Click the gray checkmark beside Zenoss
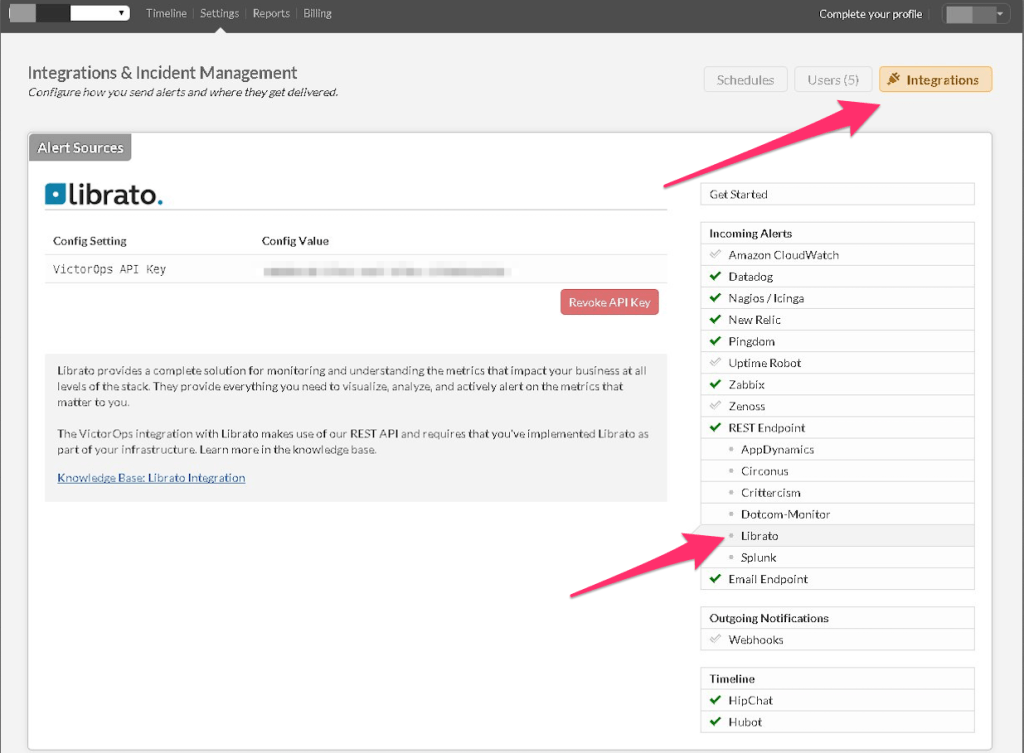This screenshot has height=753, width=1024. [x=715, y=406]
